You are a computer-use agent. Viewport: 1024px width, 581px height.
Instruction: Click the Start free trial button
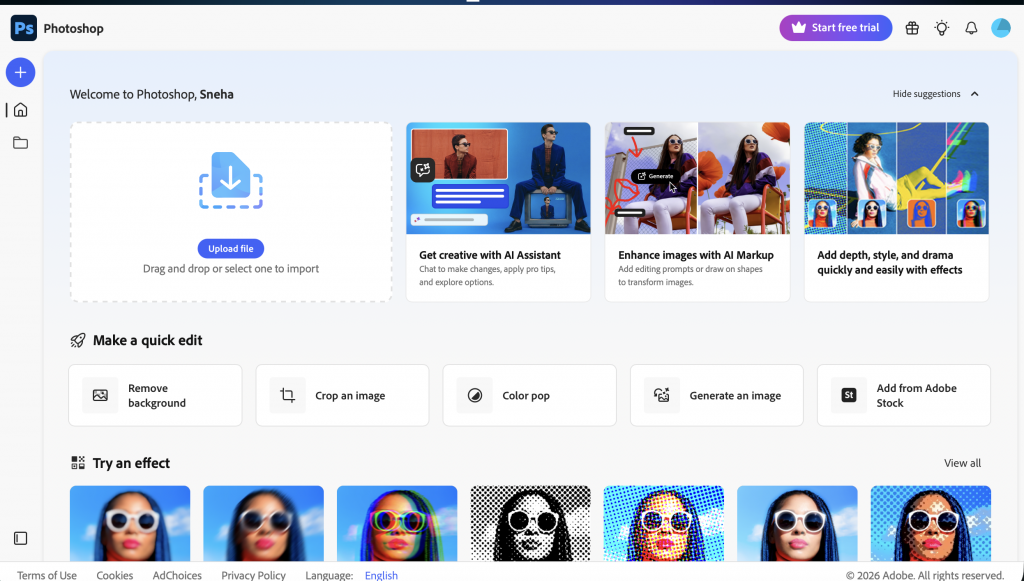point(835,28)
